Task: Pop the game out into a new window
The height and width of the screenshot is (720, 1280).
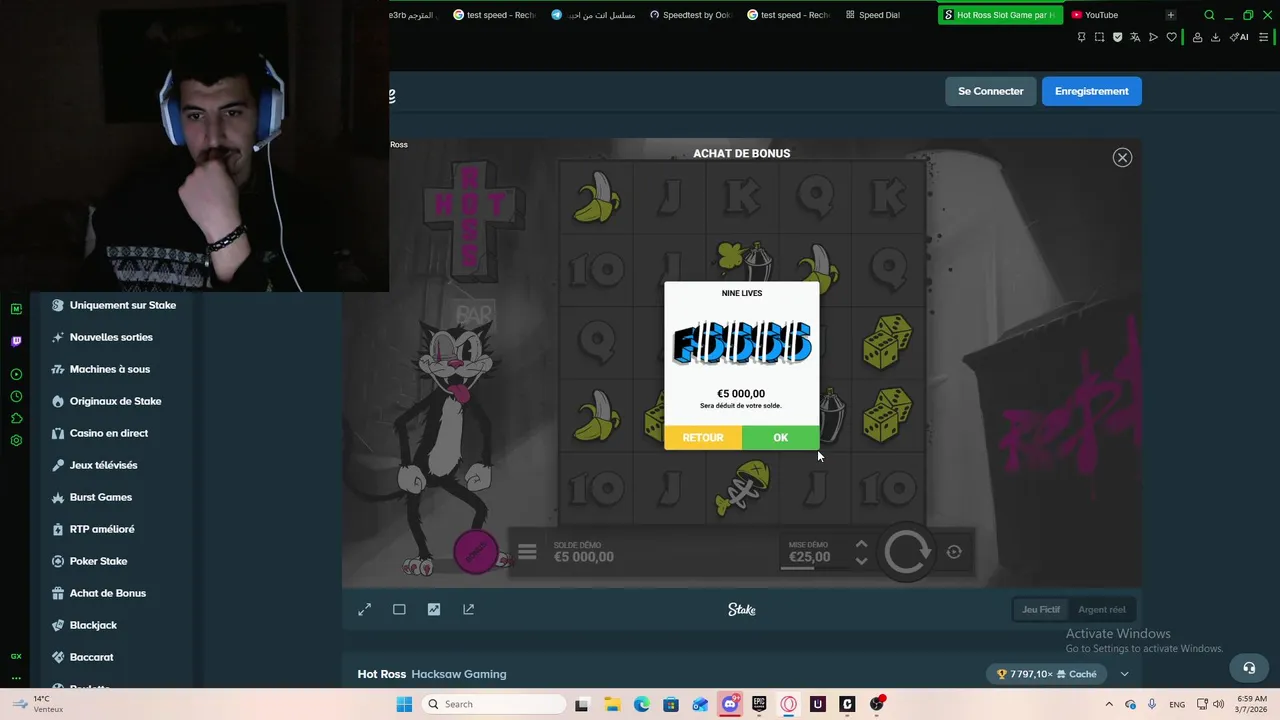Action: tap(469, 609)
